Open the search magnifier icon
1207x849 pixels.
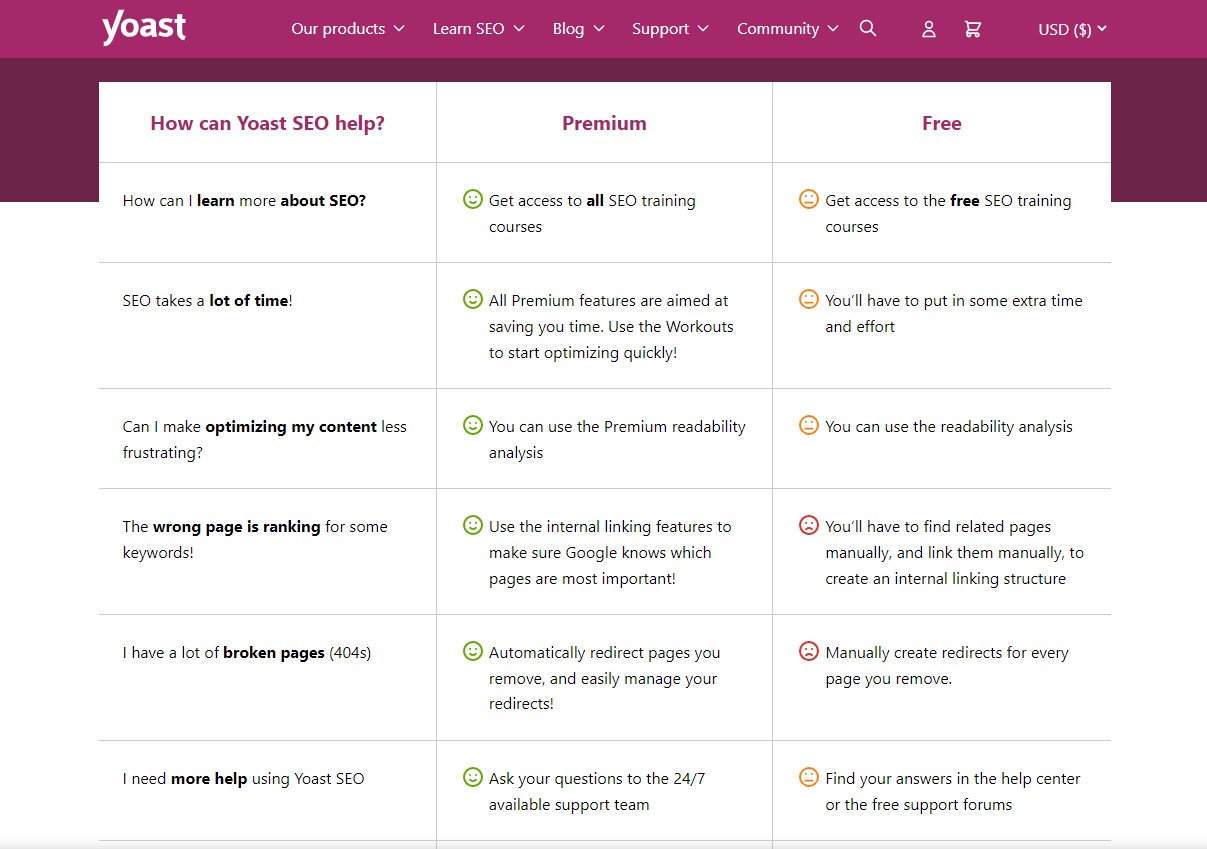(868, 29)
